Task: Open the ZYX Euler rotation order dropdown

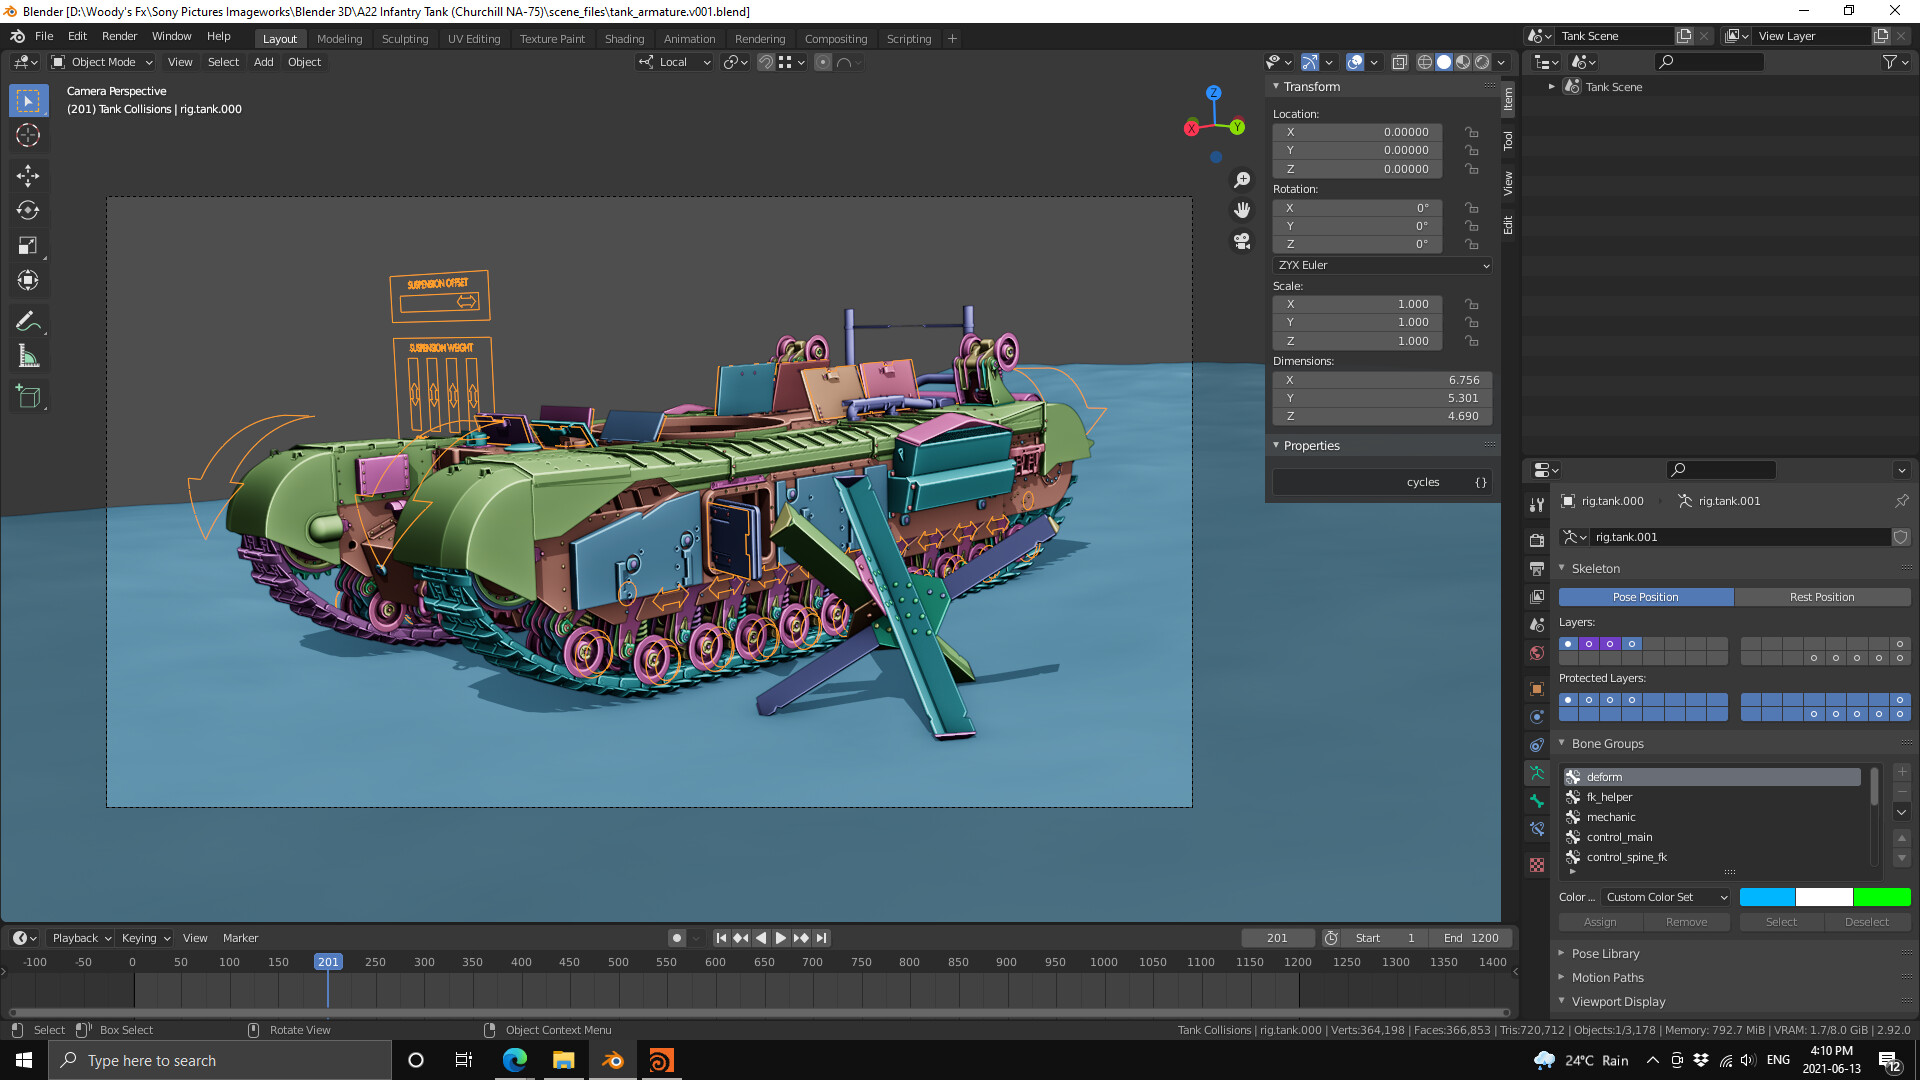Action: [x=1381, y=265]
